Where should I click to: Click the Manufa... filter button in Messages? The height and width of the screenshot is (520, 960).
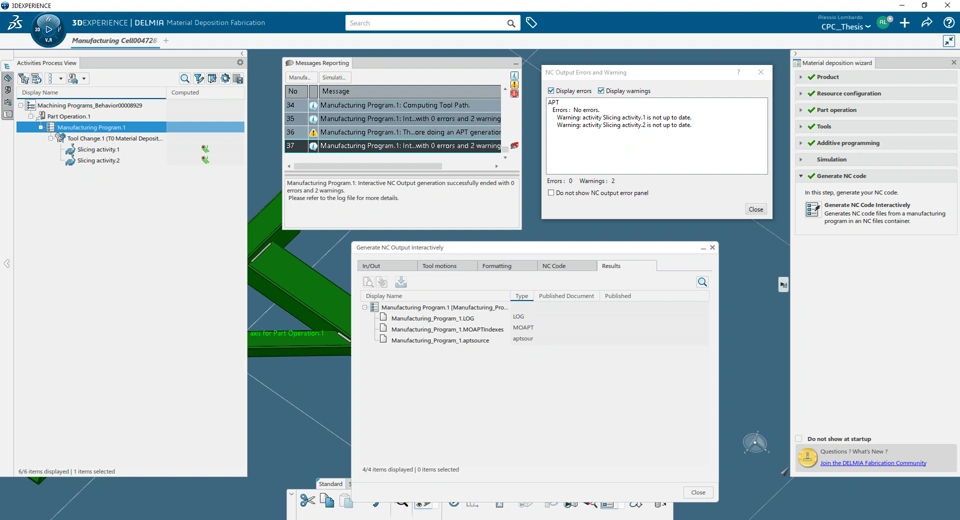click(300, 77)
